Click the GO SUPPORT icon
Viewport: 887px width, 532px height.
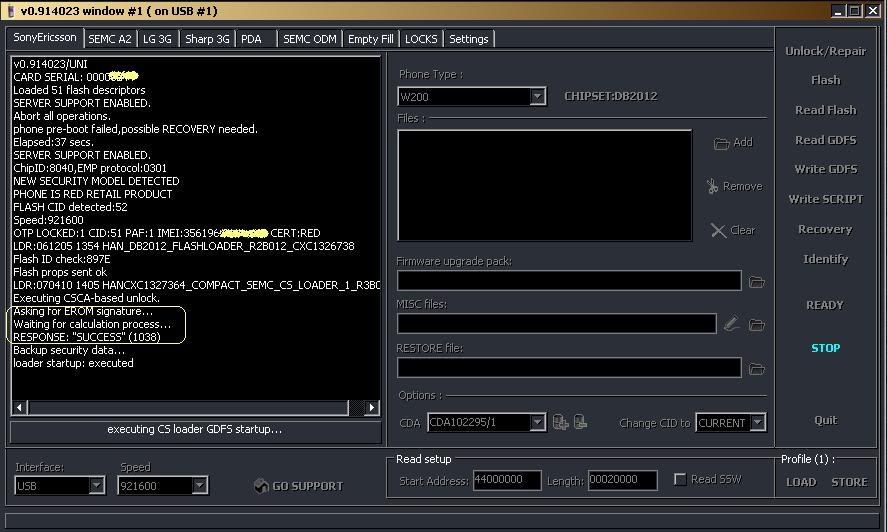261,486
